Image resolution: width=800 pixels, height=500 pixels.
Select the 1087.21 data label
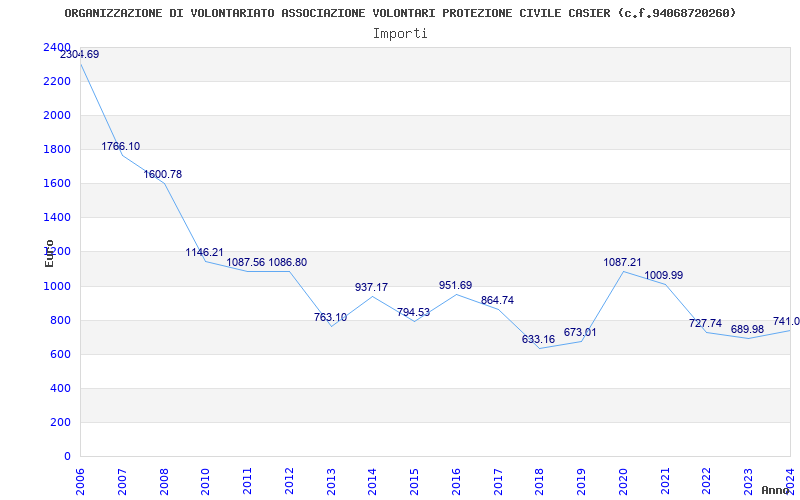click(622, 263)
